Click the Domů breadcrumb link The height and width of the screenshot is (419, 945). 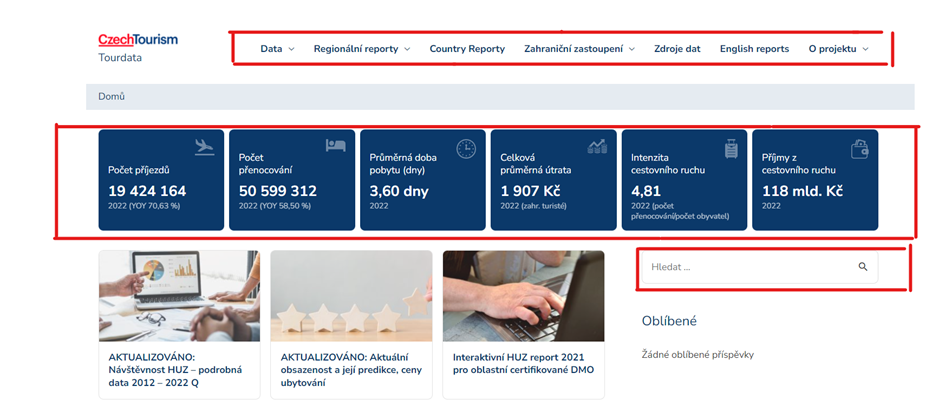[x=111, y=97]
